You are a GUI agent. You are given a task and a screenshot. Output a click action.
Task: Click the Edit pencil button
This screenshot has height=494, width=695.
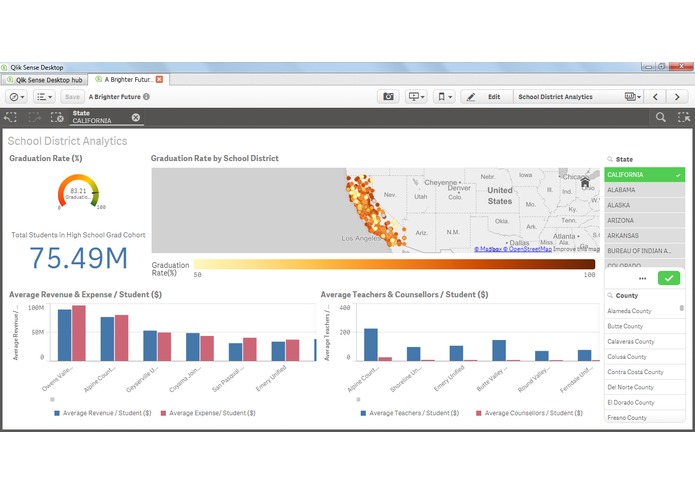pyautogui.click(x=487, y=97)
